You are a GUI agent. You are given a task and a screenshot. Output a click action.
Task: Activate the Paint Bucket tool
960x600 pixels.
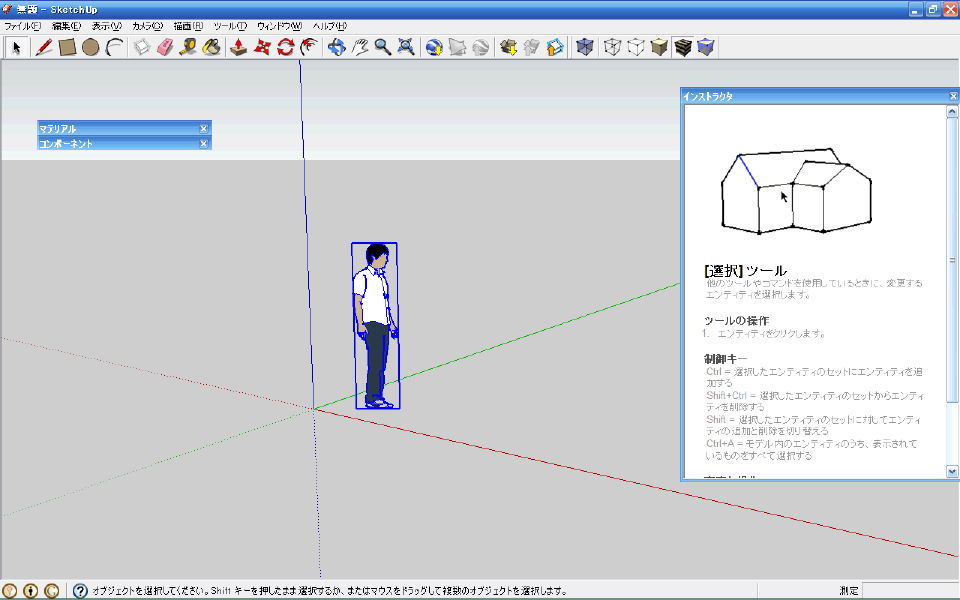[211, 47]
